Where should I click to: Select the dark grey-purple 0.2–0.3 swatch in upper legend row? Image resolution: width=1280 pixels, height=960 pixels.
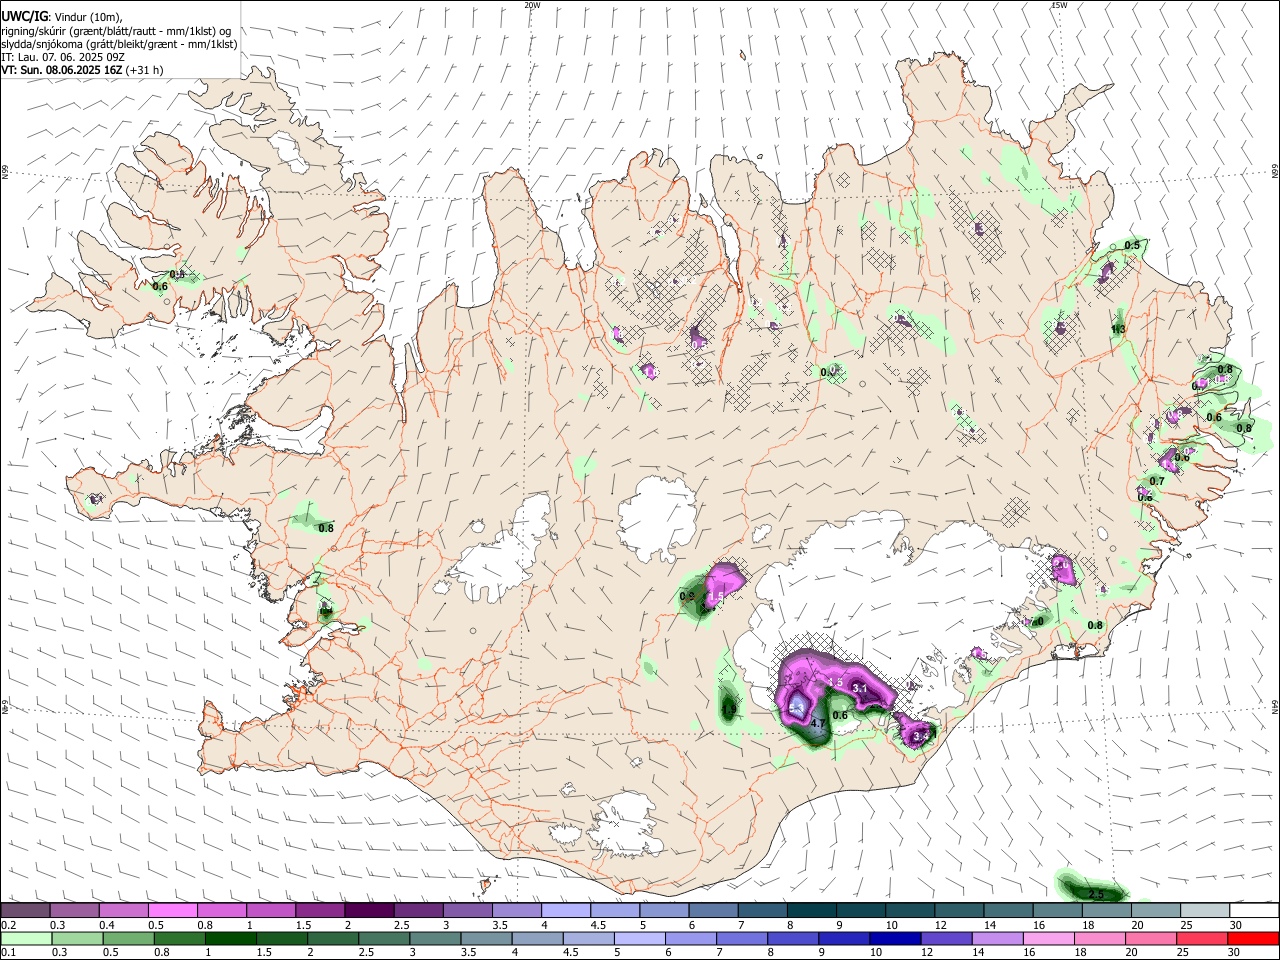[x=24, y=910]
